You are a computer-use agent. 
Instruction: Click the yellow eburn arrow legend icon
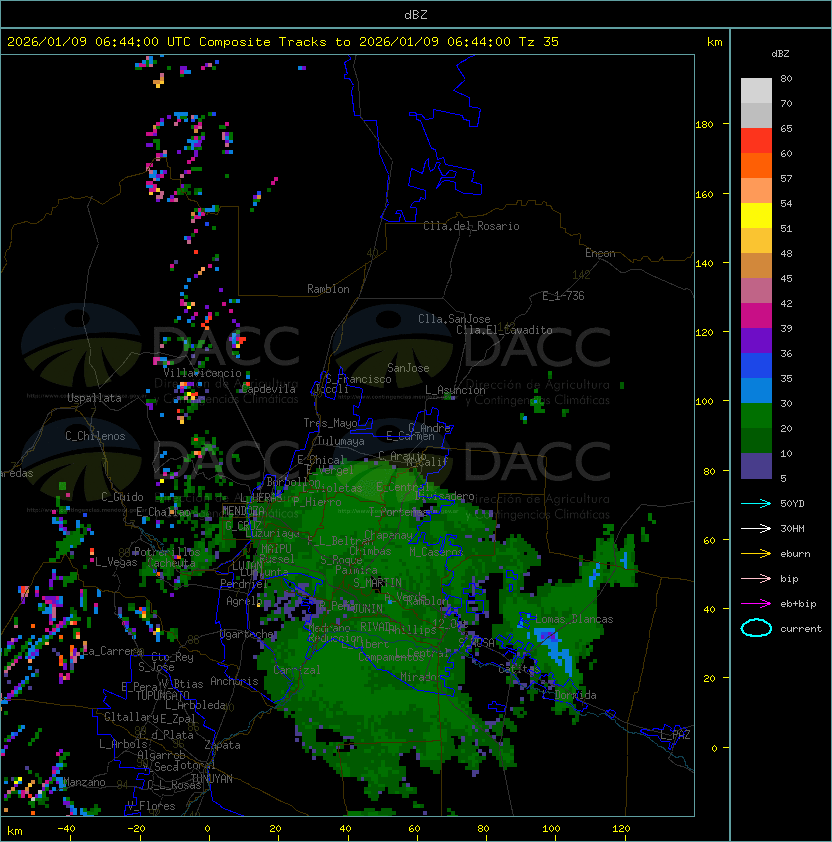(x=756, y=554)
